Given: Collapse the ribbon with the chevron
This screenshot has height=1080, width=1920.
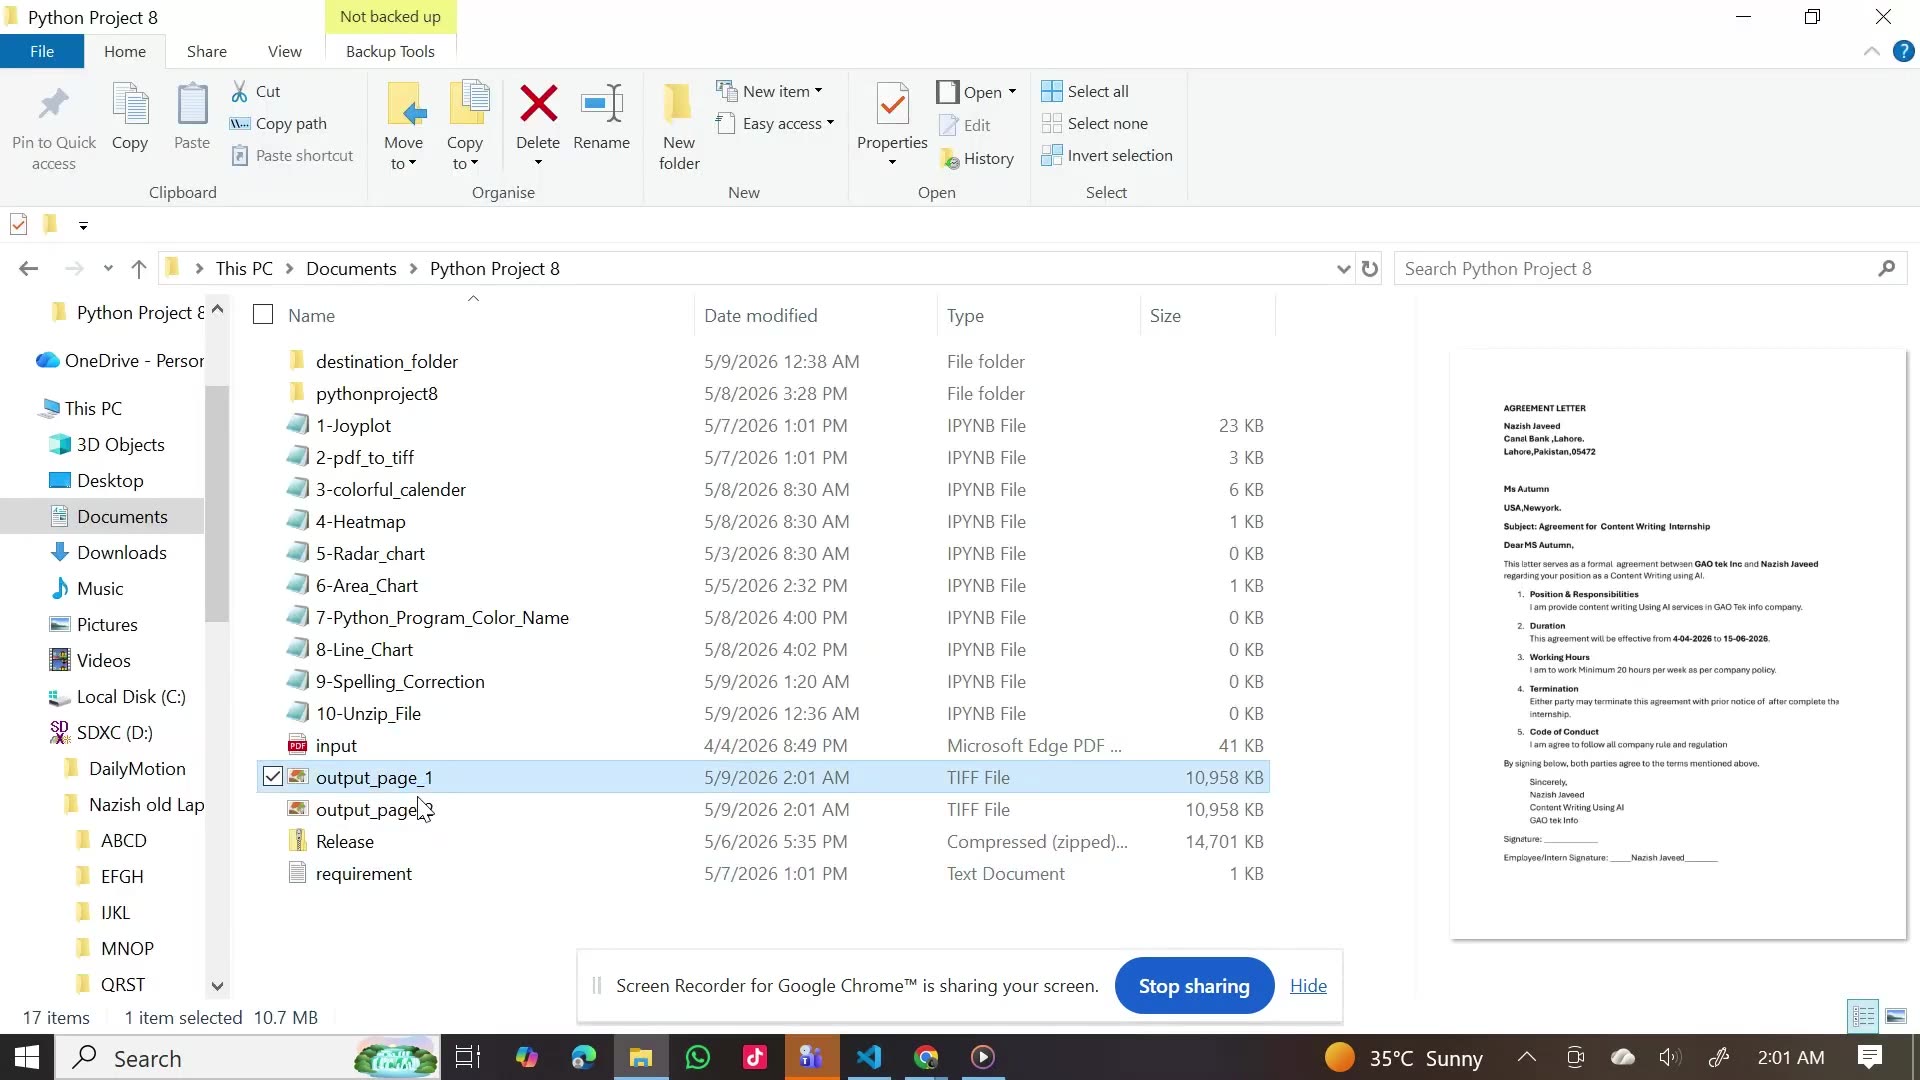Looking at the screenshot, I should click(1871, 51).
